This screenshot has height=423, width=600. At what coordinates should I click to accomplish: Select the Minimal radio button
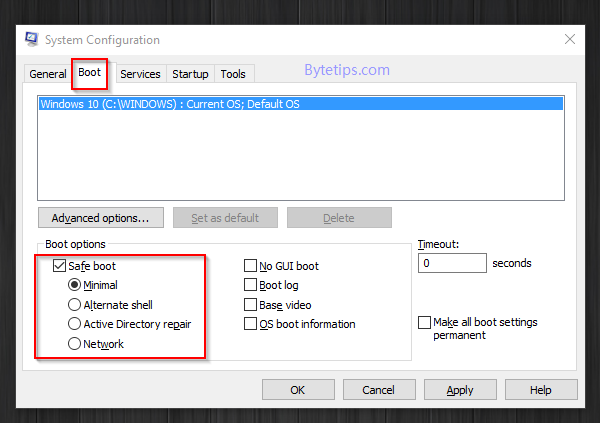(x=74, y=285)
